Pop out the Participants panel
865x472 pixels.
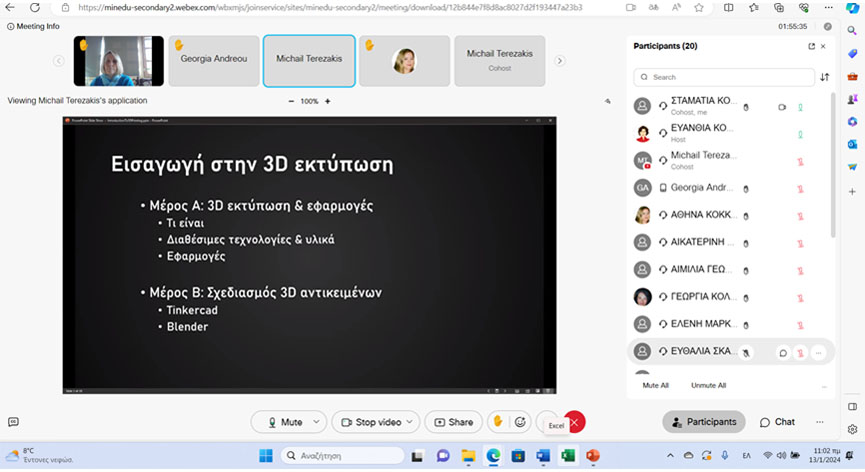tap(811, 46)
